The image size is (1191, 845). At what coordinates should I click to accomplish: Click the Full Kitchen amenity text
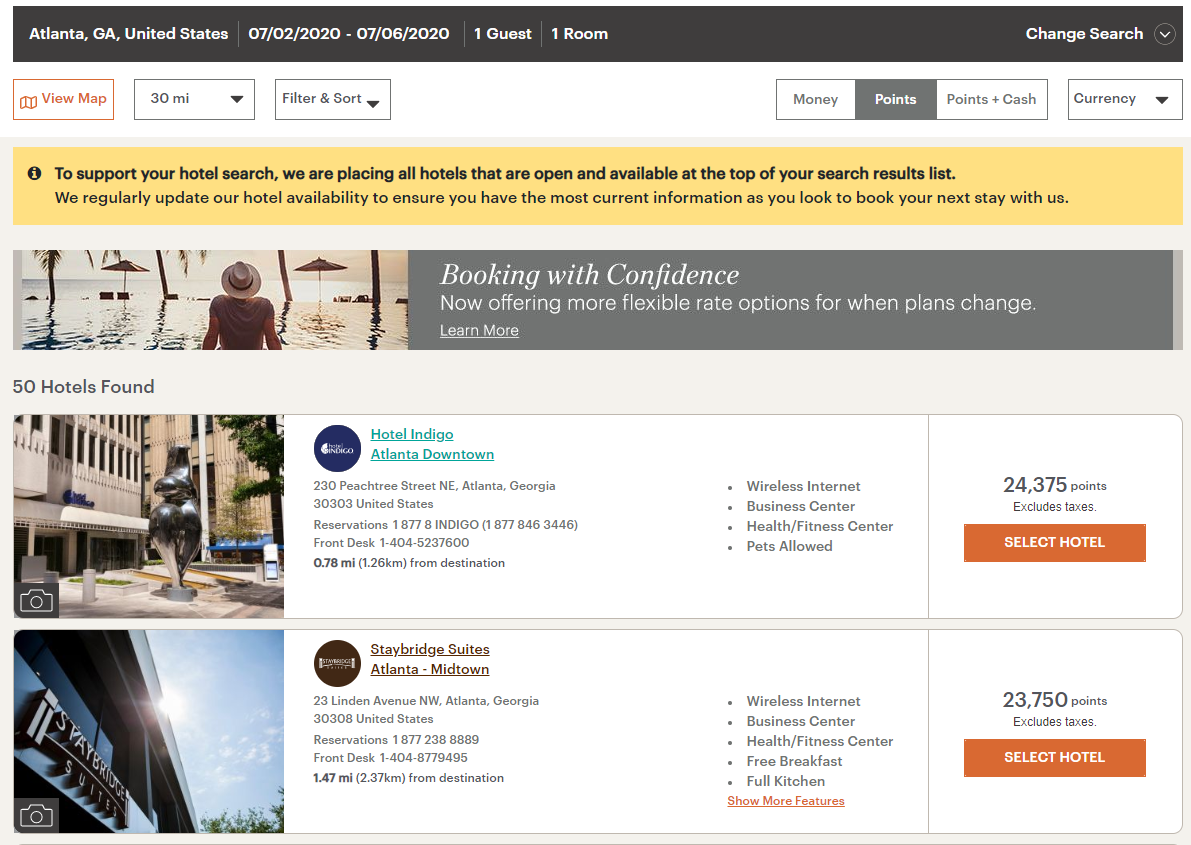pos(785,781)
